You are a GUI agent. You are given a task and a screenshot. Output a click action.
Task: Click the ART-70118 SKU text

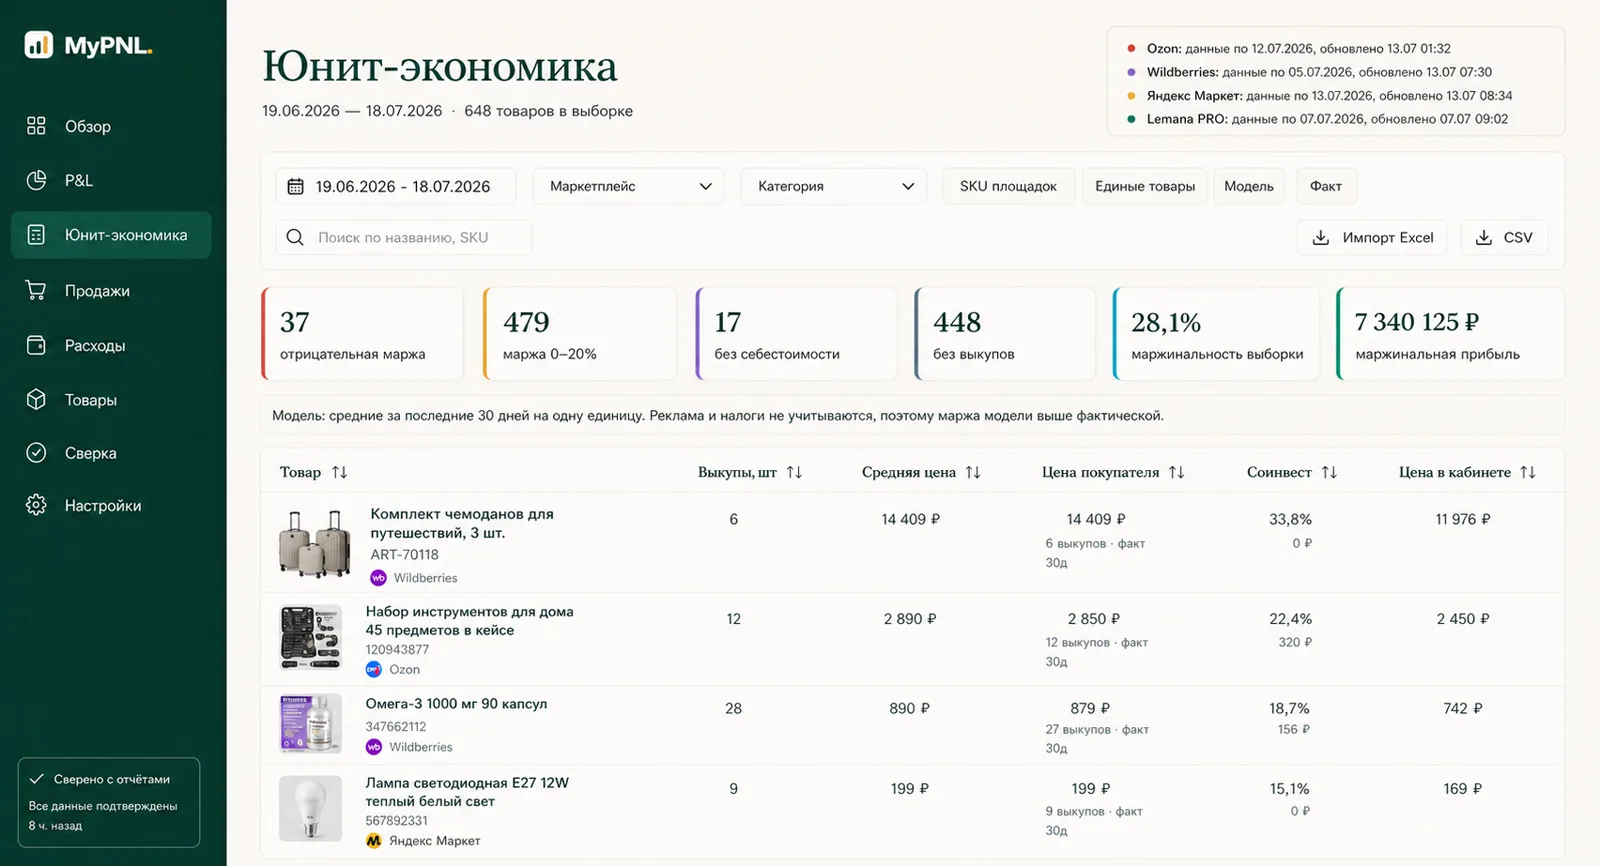coord(404,555)
